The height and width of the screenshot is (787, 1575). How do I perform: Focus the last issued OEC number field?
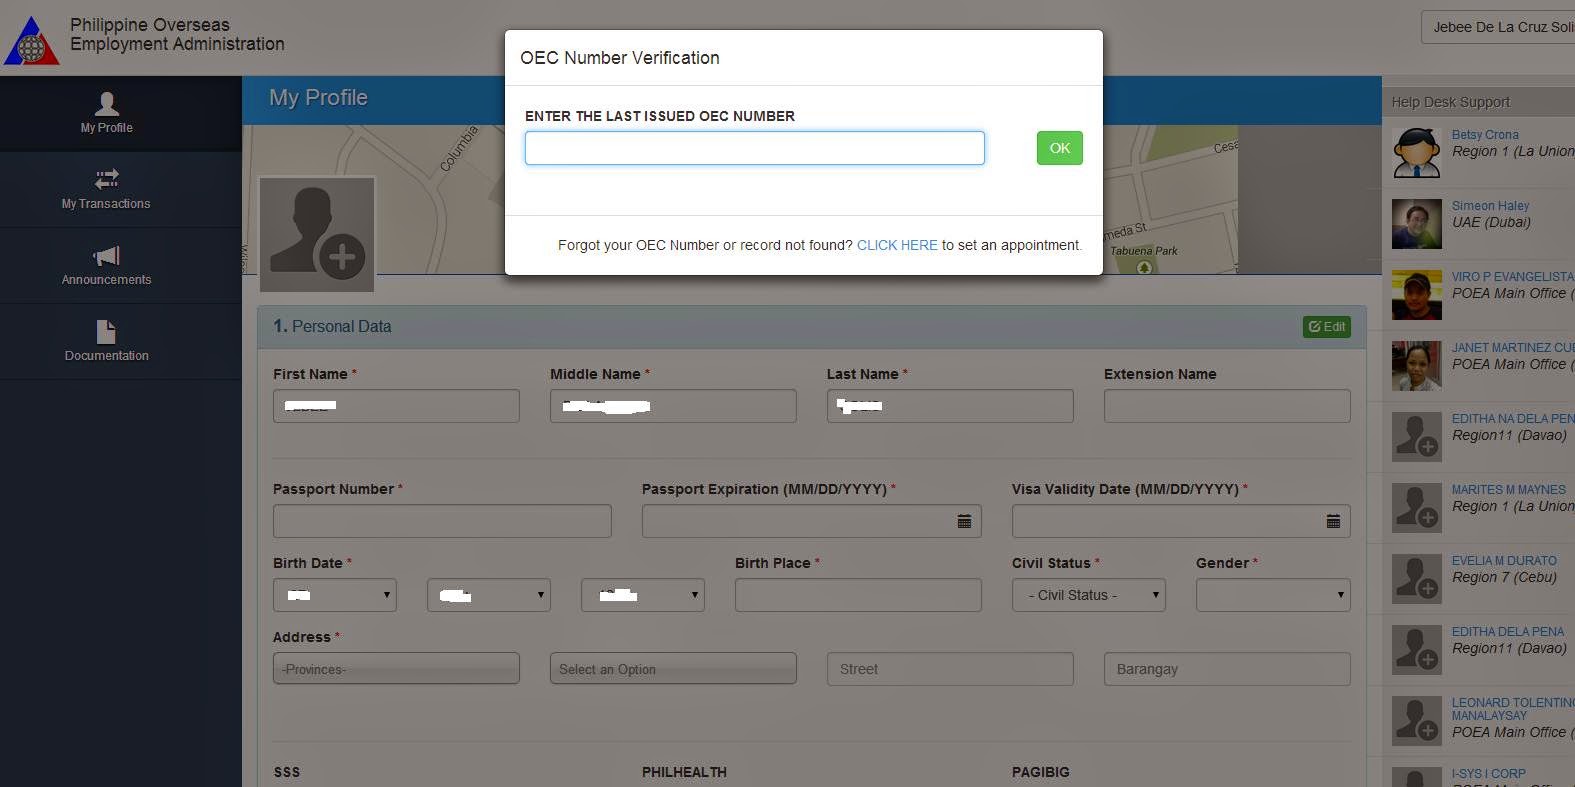[x=755, y=148]
